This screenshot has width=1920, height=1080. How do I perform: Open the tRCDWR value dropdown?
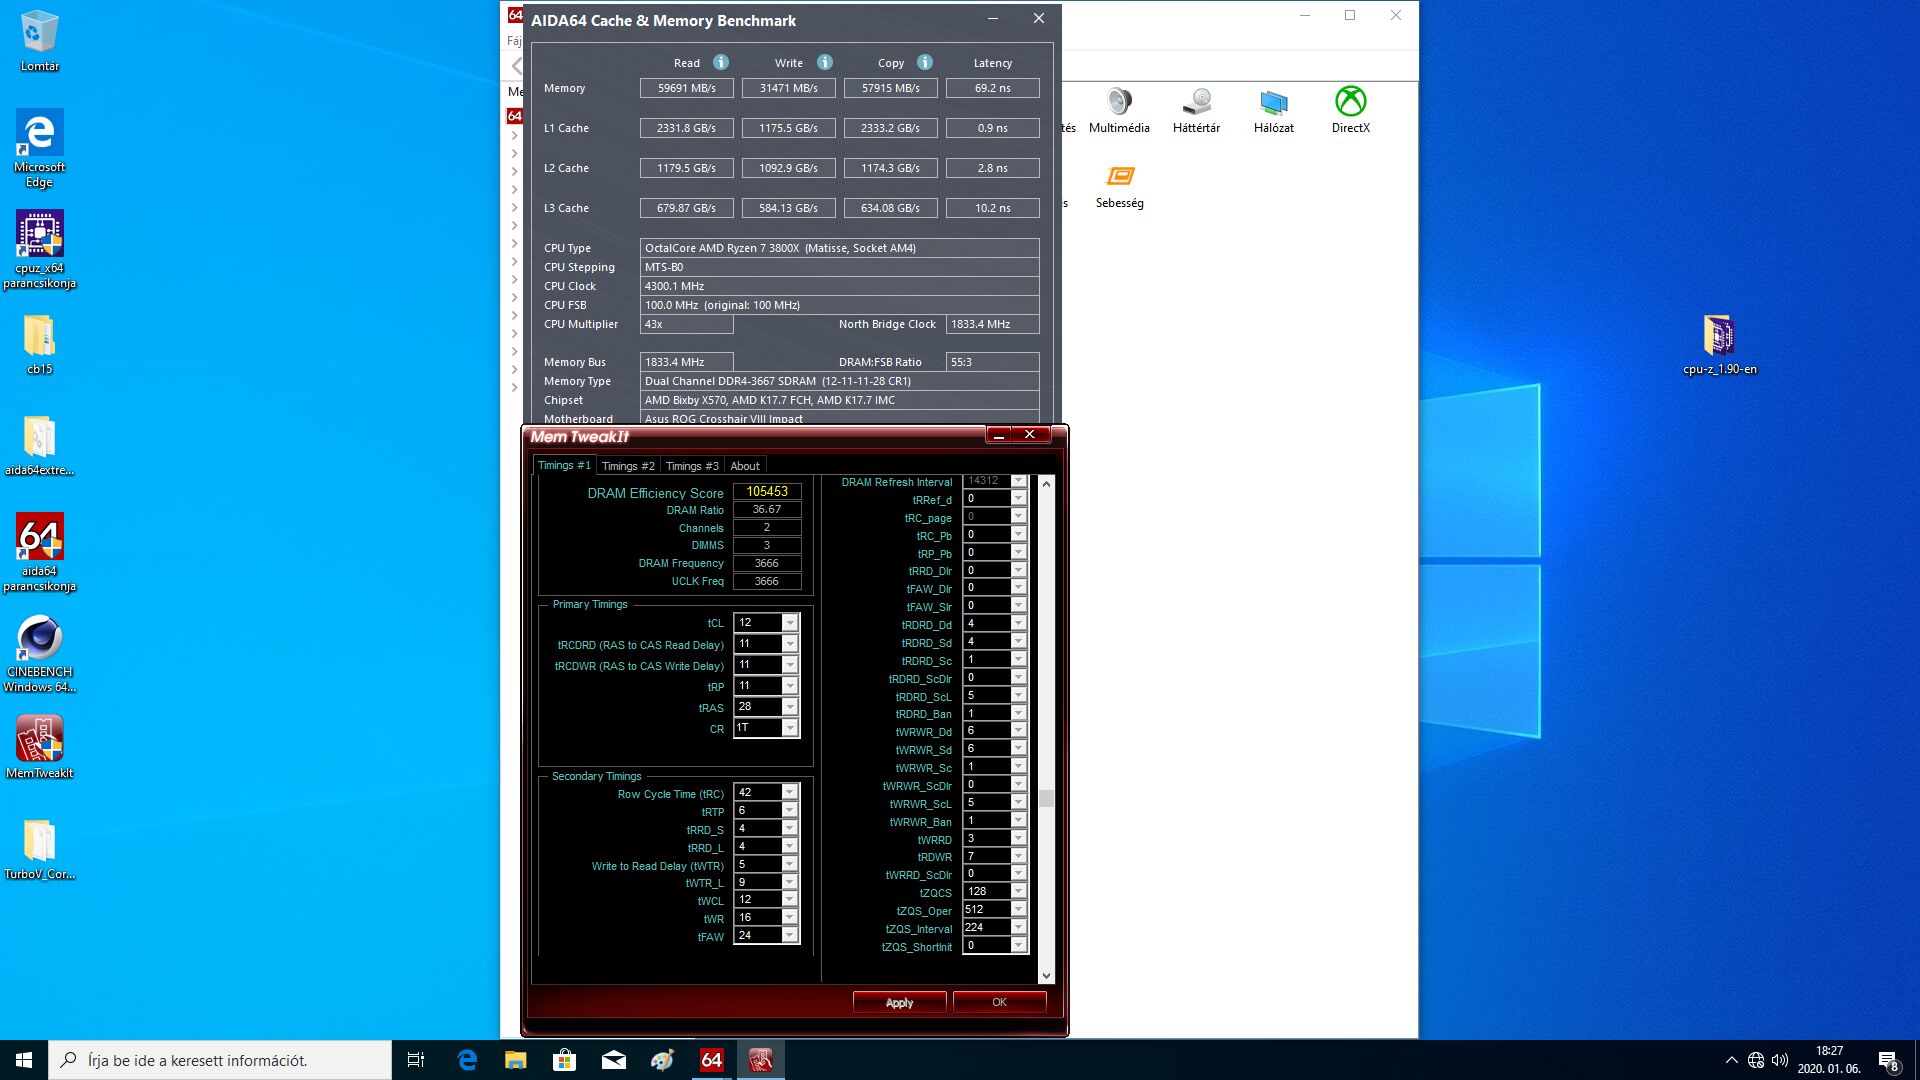790,665
